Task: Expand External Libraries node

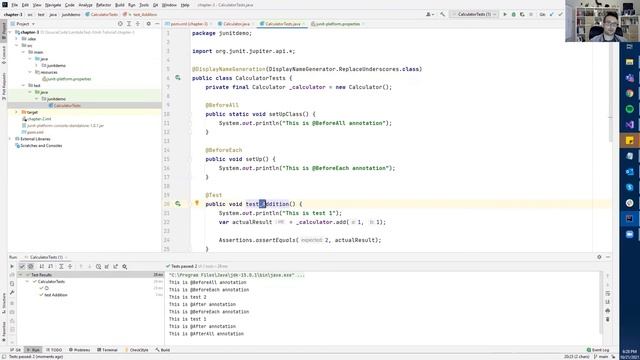Action: (x=10, y=139)
